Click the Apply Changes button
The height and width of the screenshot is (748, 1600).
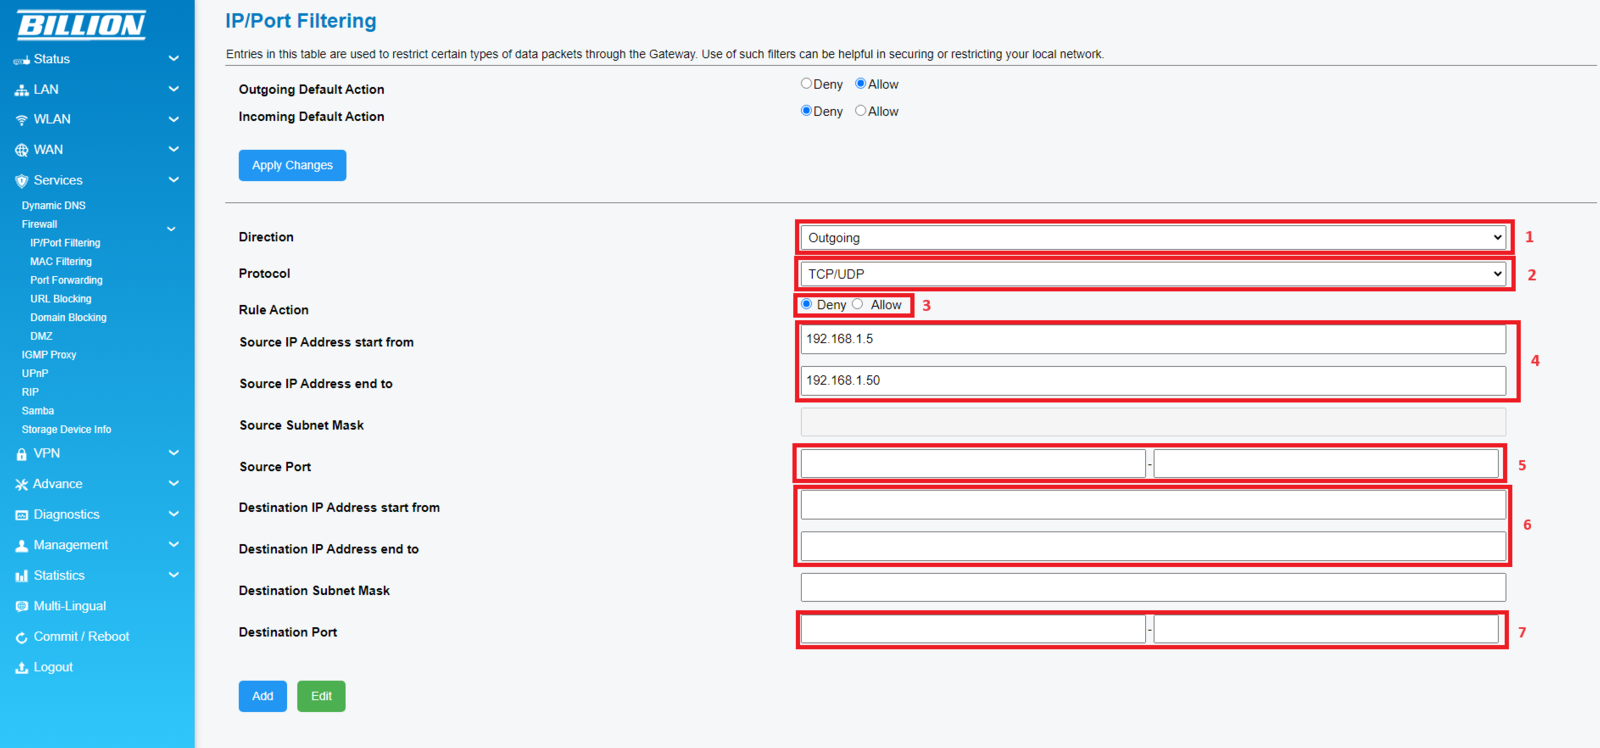coord(292,165)
